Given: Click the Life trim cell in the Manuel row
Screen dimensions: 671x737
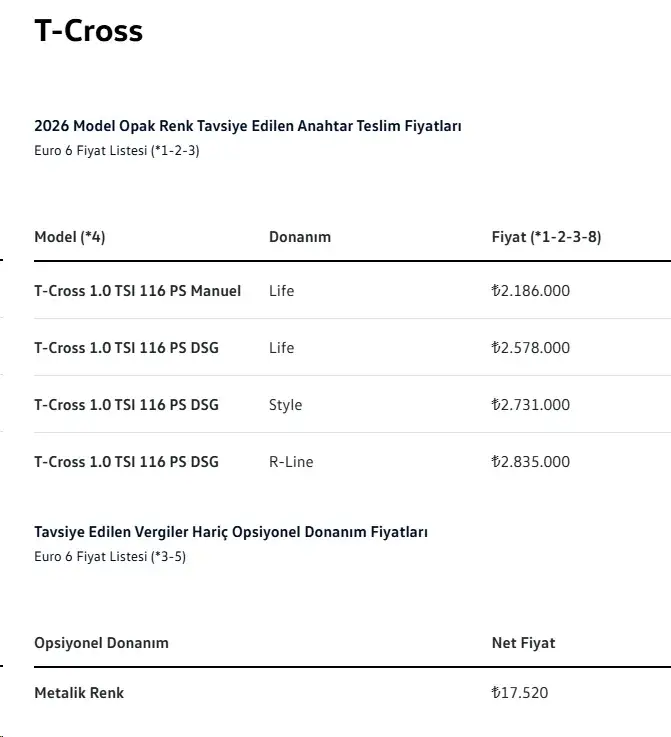Looking at the screenshot, I should [281, 291].
